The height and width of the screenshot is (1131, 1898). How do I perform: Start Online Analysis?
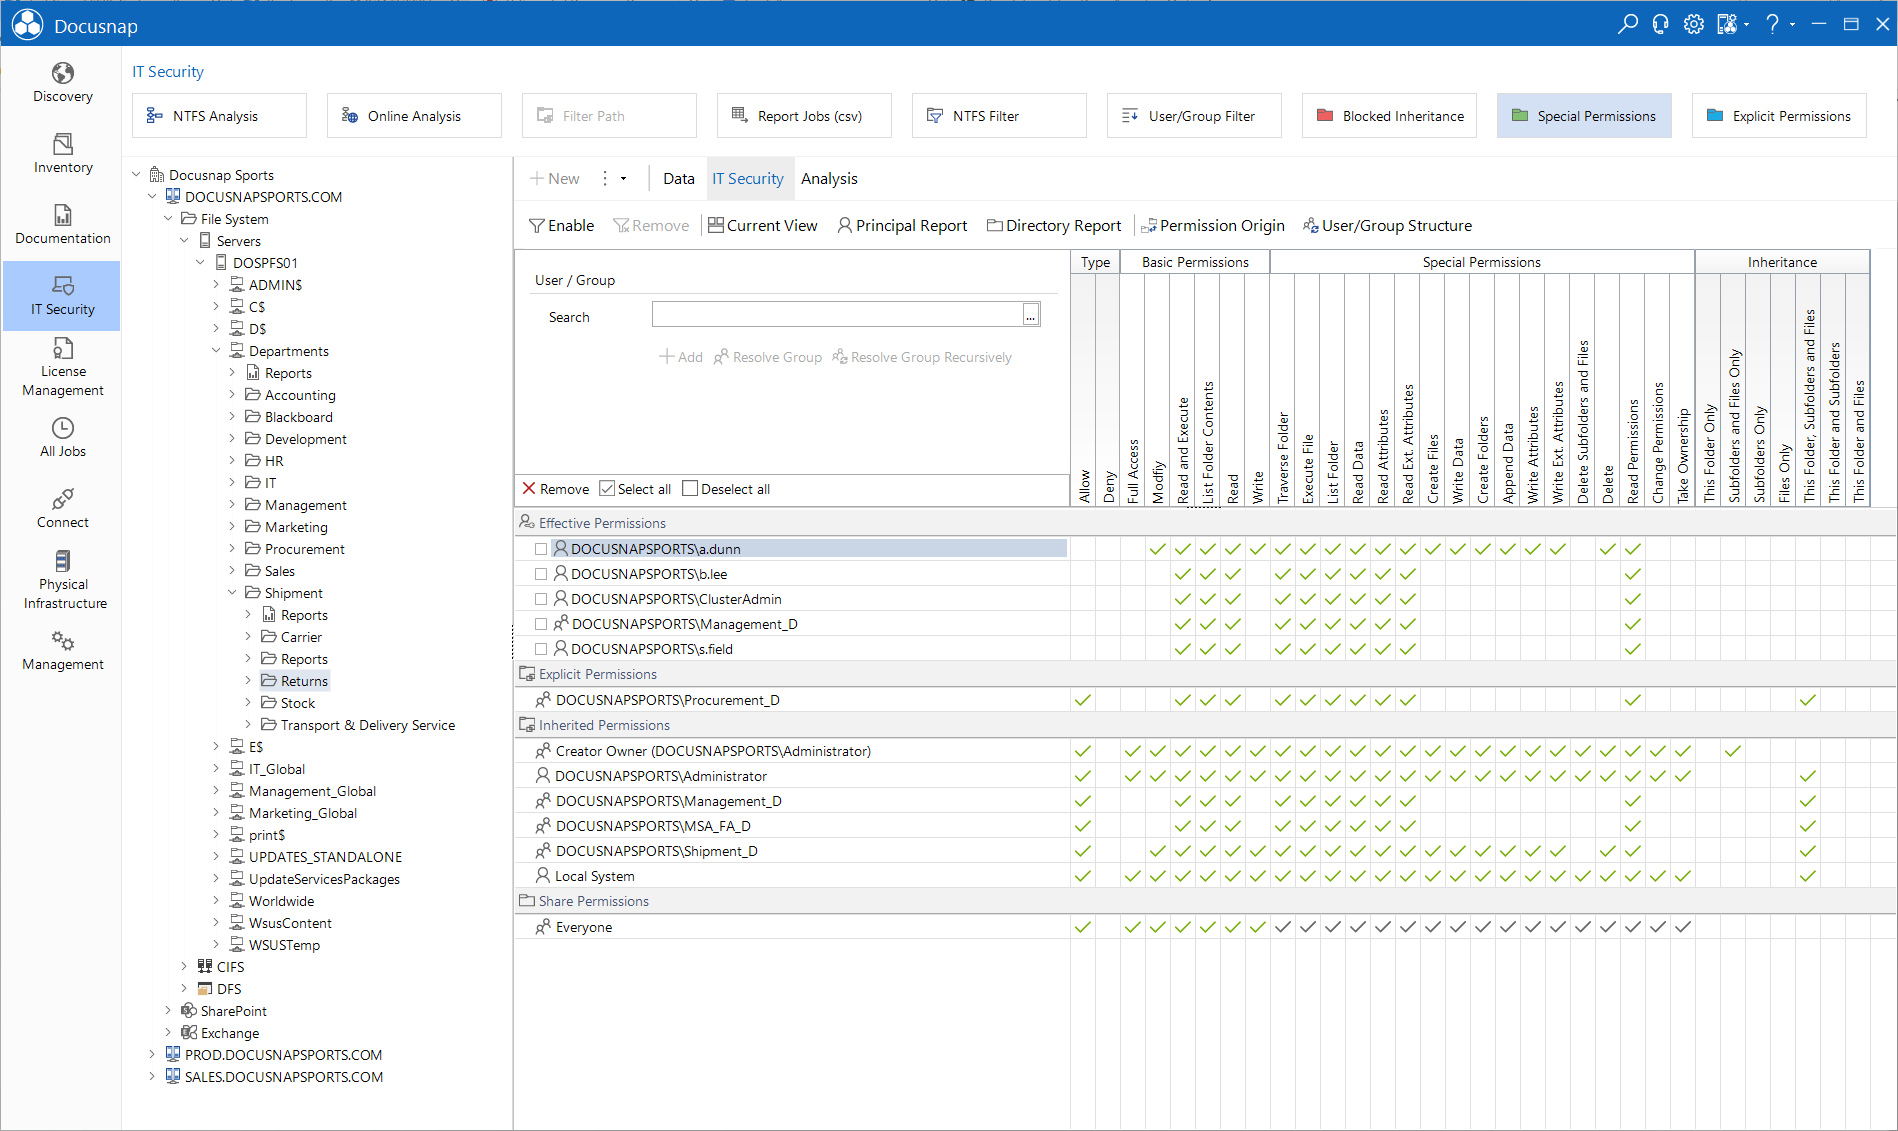tap(414, 116)
